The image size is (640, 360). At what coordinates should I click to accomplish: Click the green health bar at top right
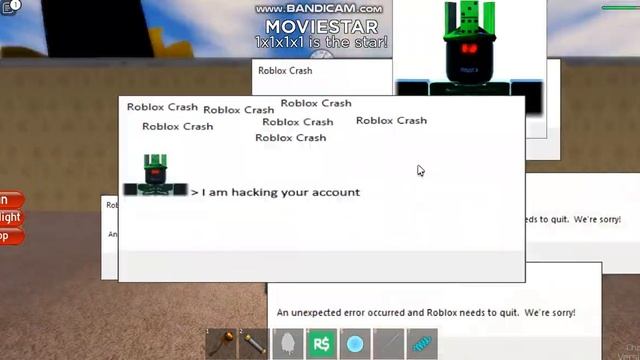point(621,8)
